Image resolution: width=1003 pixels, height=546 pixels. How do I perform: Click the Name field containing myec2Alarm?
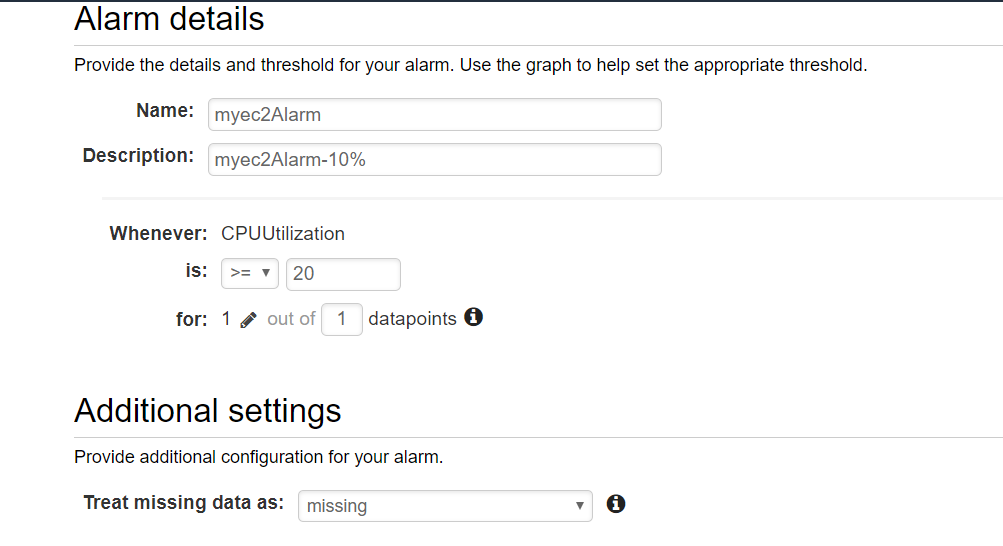434,114
